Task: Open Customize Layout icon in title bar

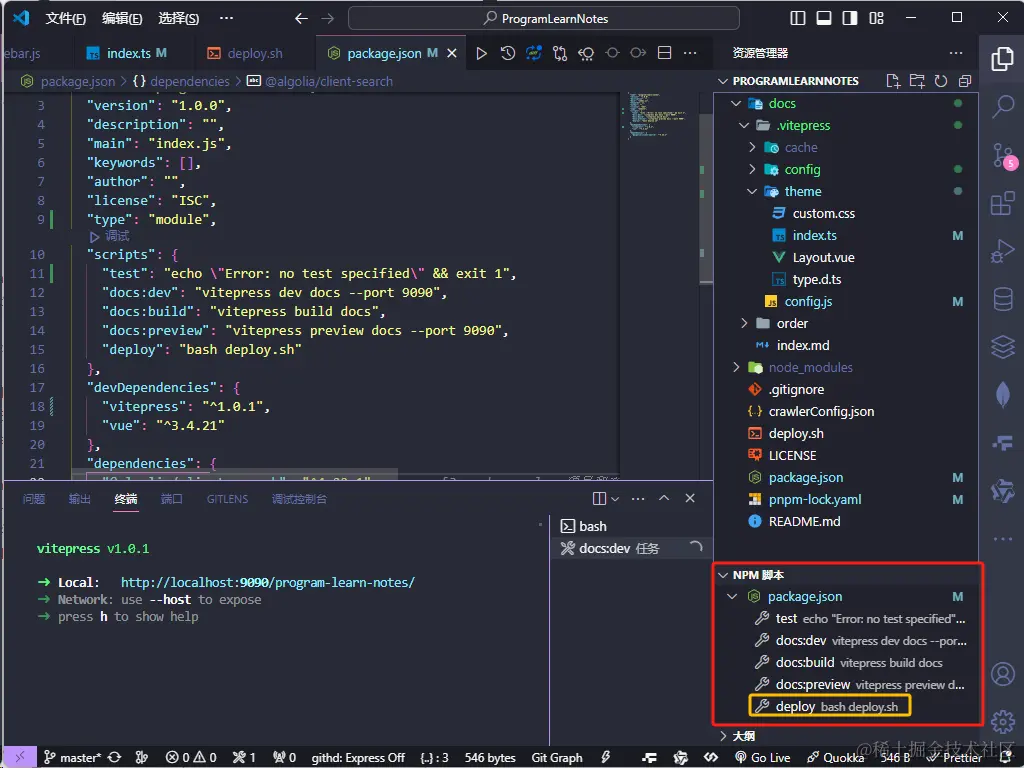Action: 876,18
